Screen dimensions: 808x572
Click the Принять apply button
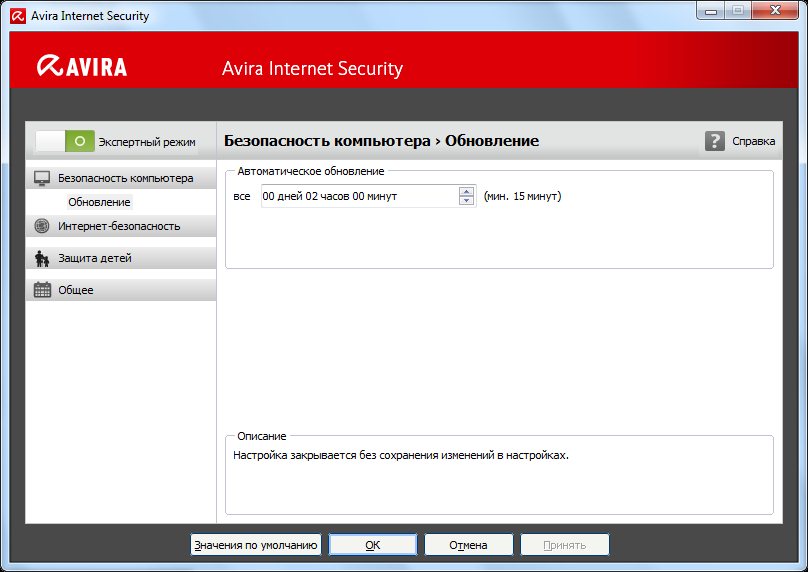pos(564,545)
